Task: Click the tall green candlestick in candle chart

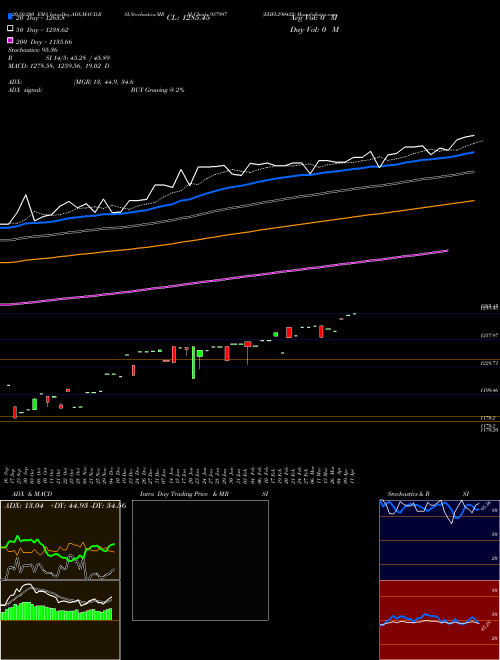Action: tap(194, 362)
